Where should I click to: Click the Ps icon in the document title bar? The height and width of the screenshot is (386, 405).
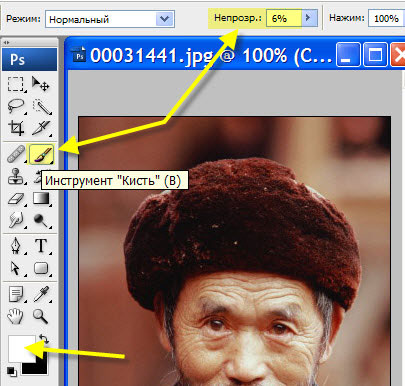(80, 55)
